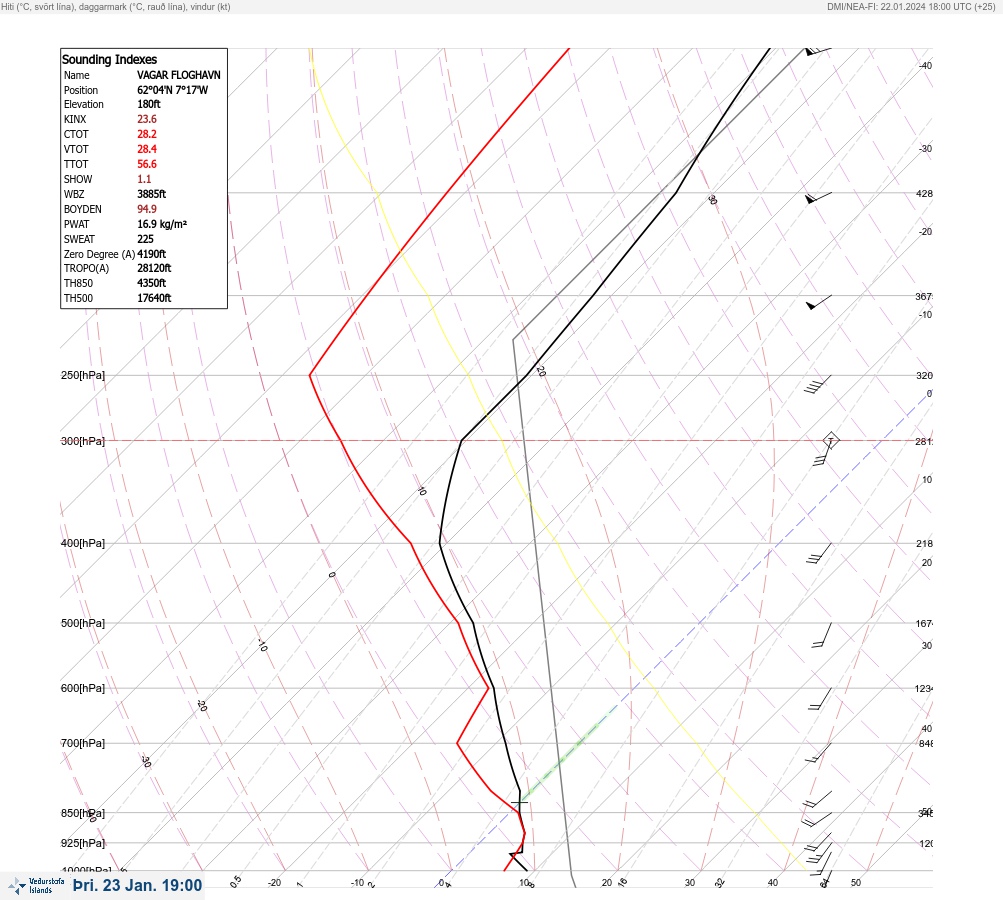1003x900 pixels.
Task: Click the wind barb at the 250 hPa level
Action: click(x=818, y=384)
